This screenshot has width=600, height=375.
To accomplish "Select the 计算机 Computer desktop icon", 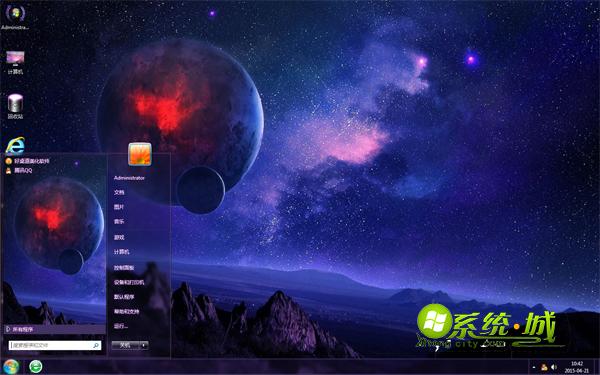I will click(x=15, y=62).
